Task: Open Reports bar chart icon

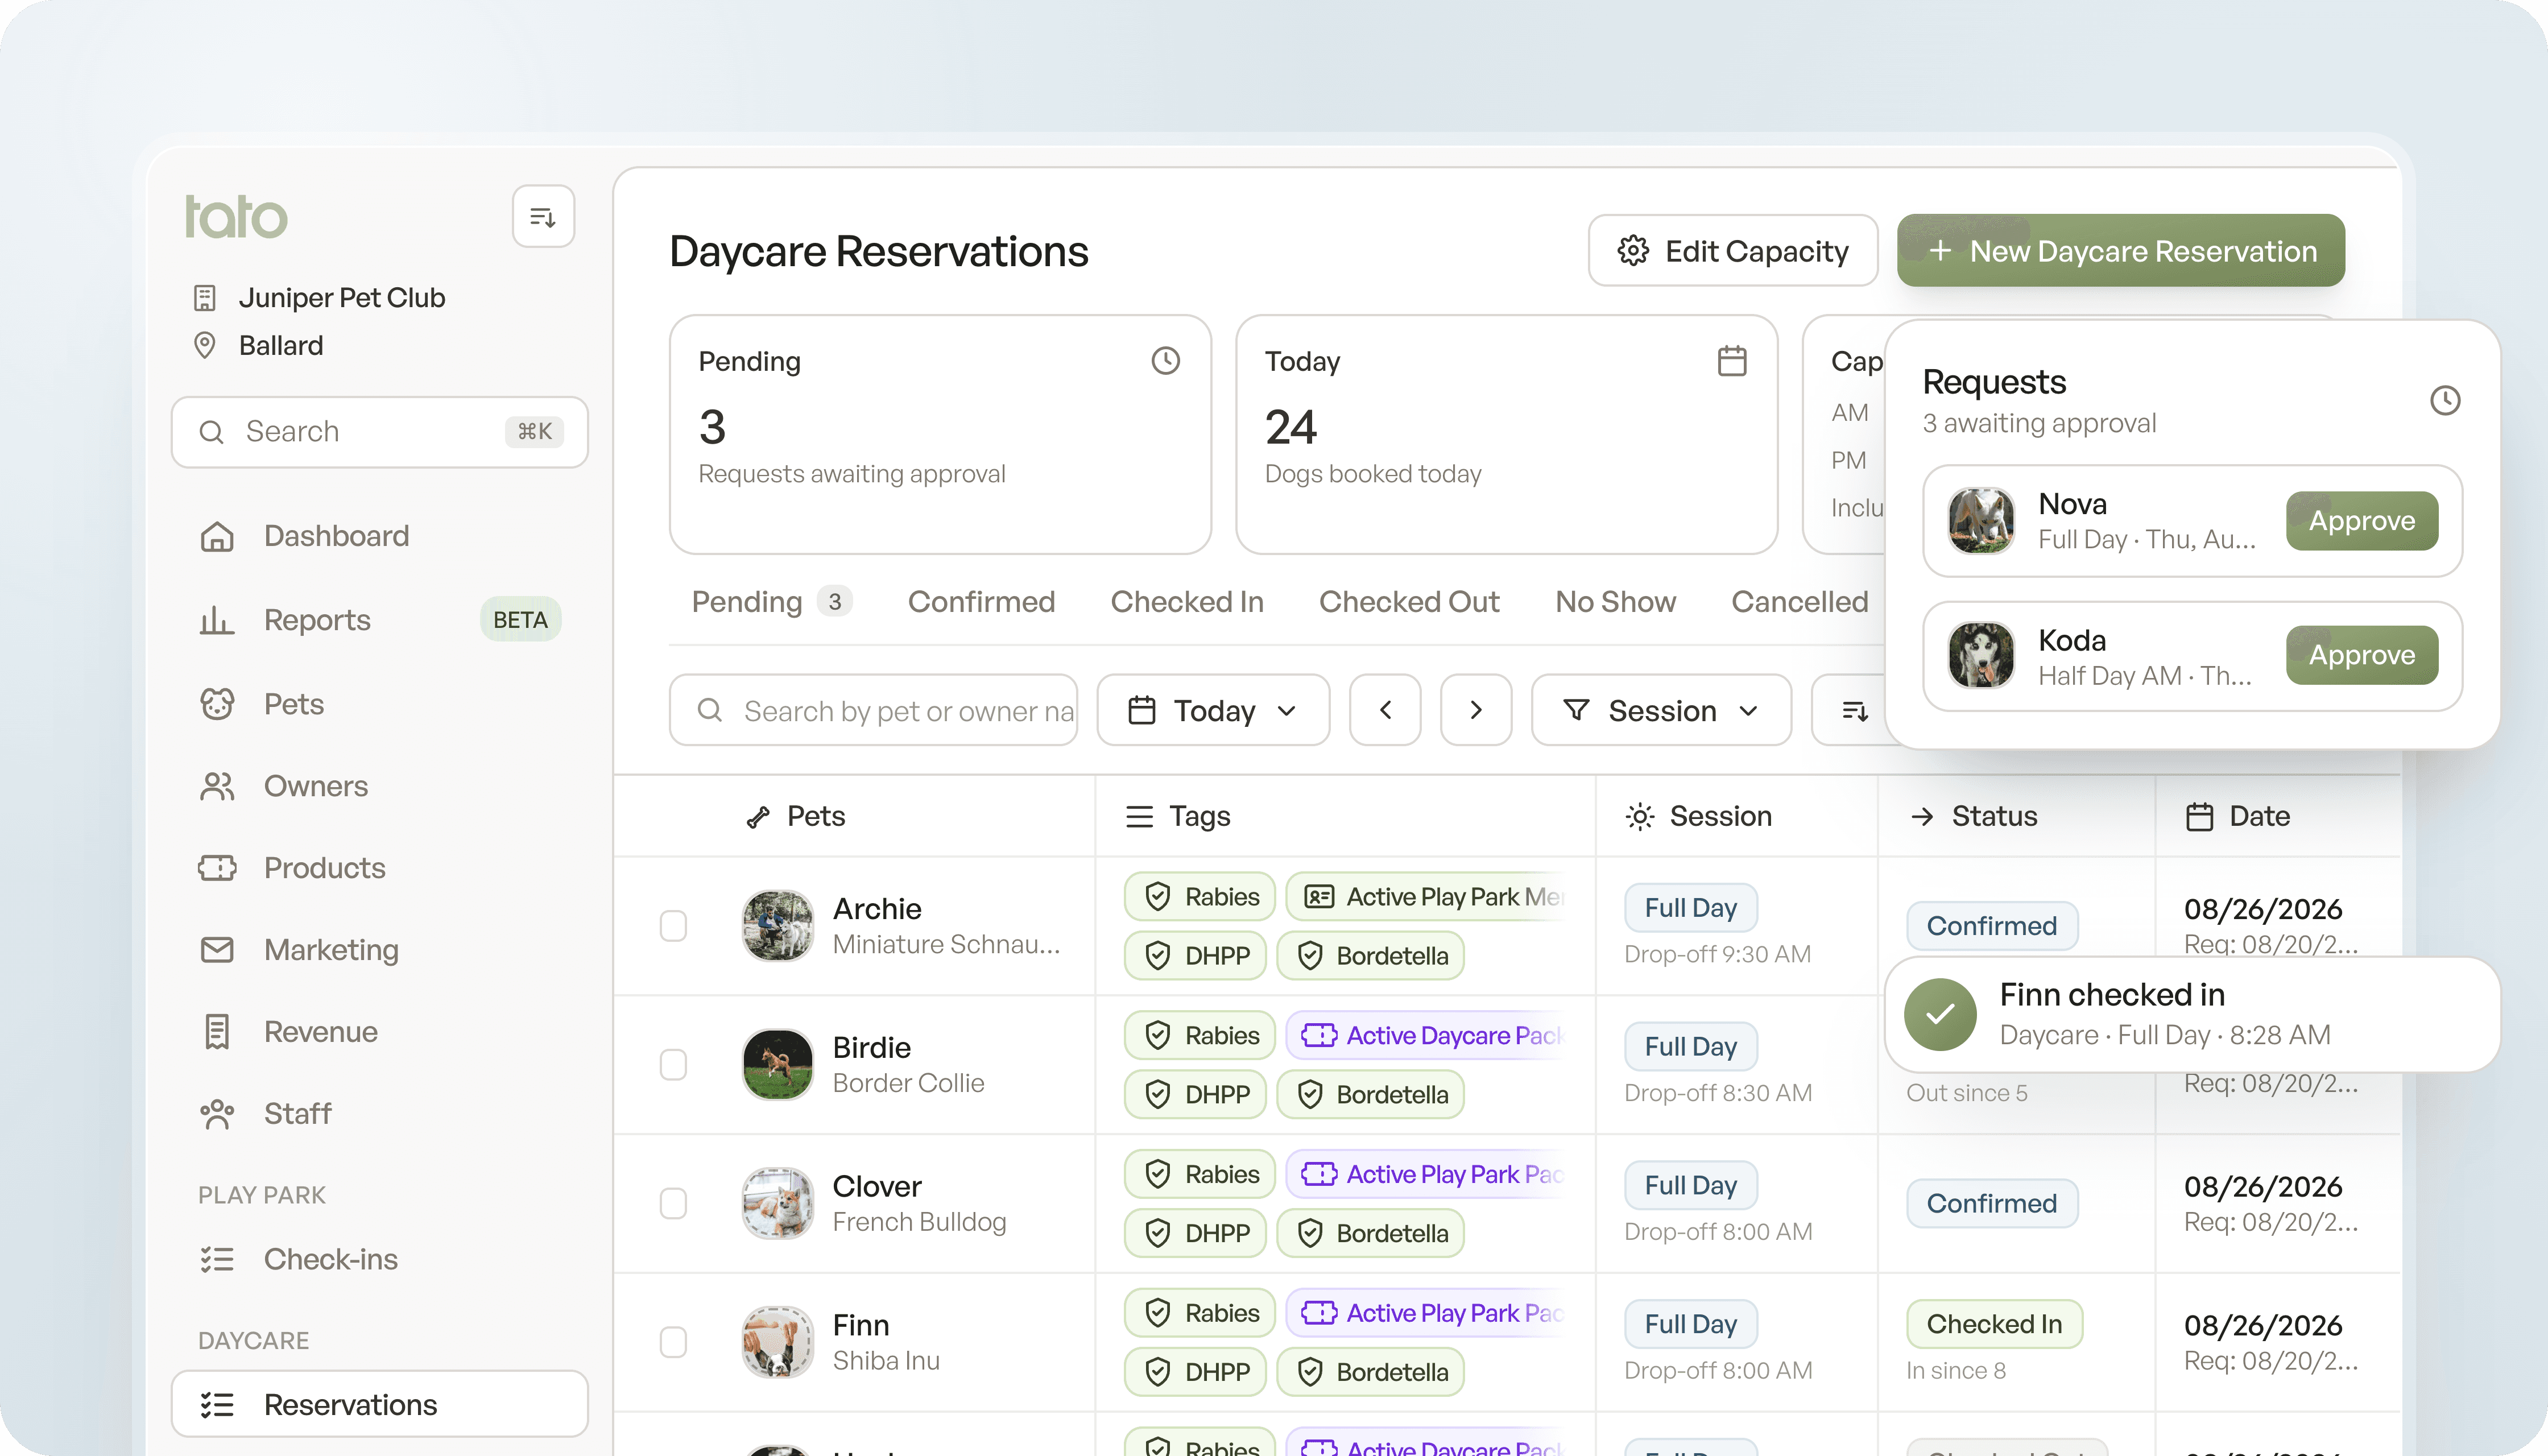Action: point(217,620)
